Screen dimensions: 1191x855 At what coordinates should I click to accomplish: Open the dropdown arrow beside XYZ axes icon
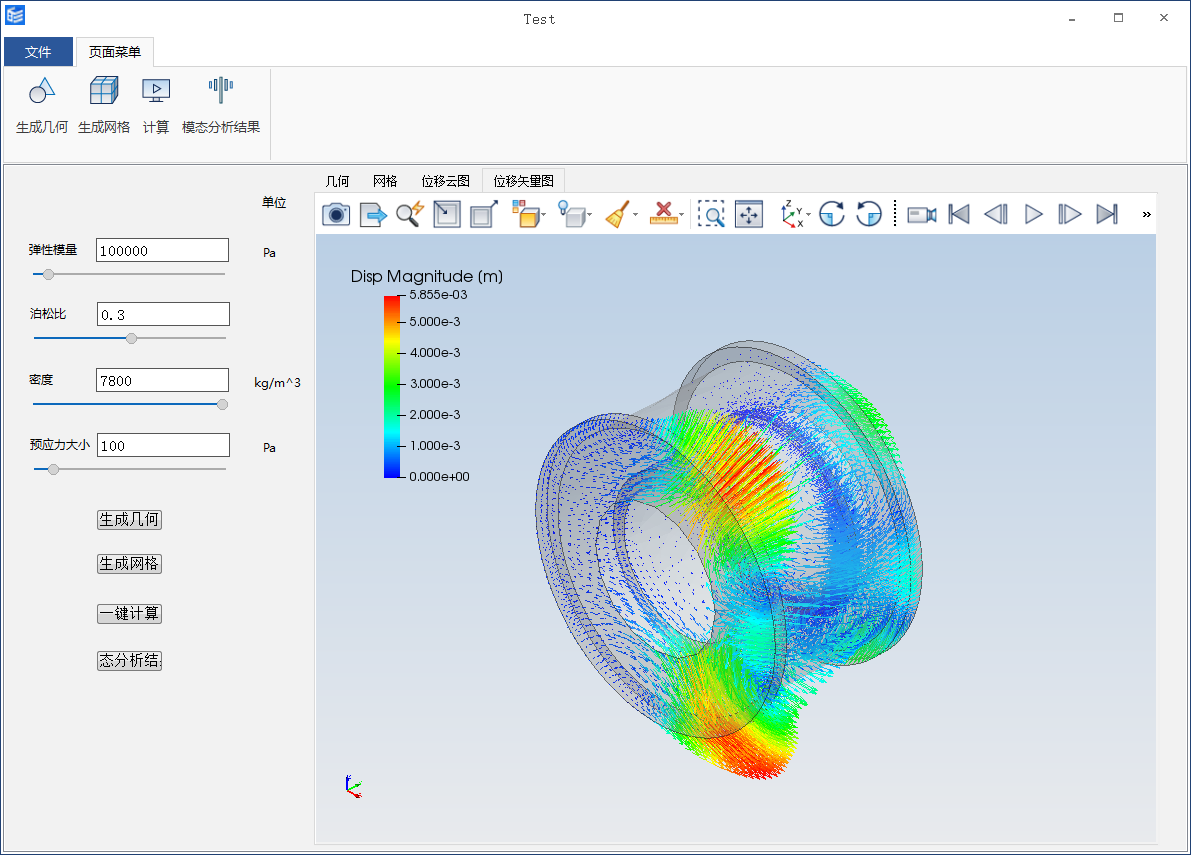pos(808,216)
